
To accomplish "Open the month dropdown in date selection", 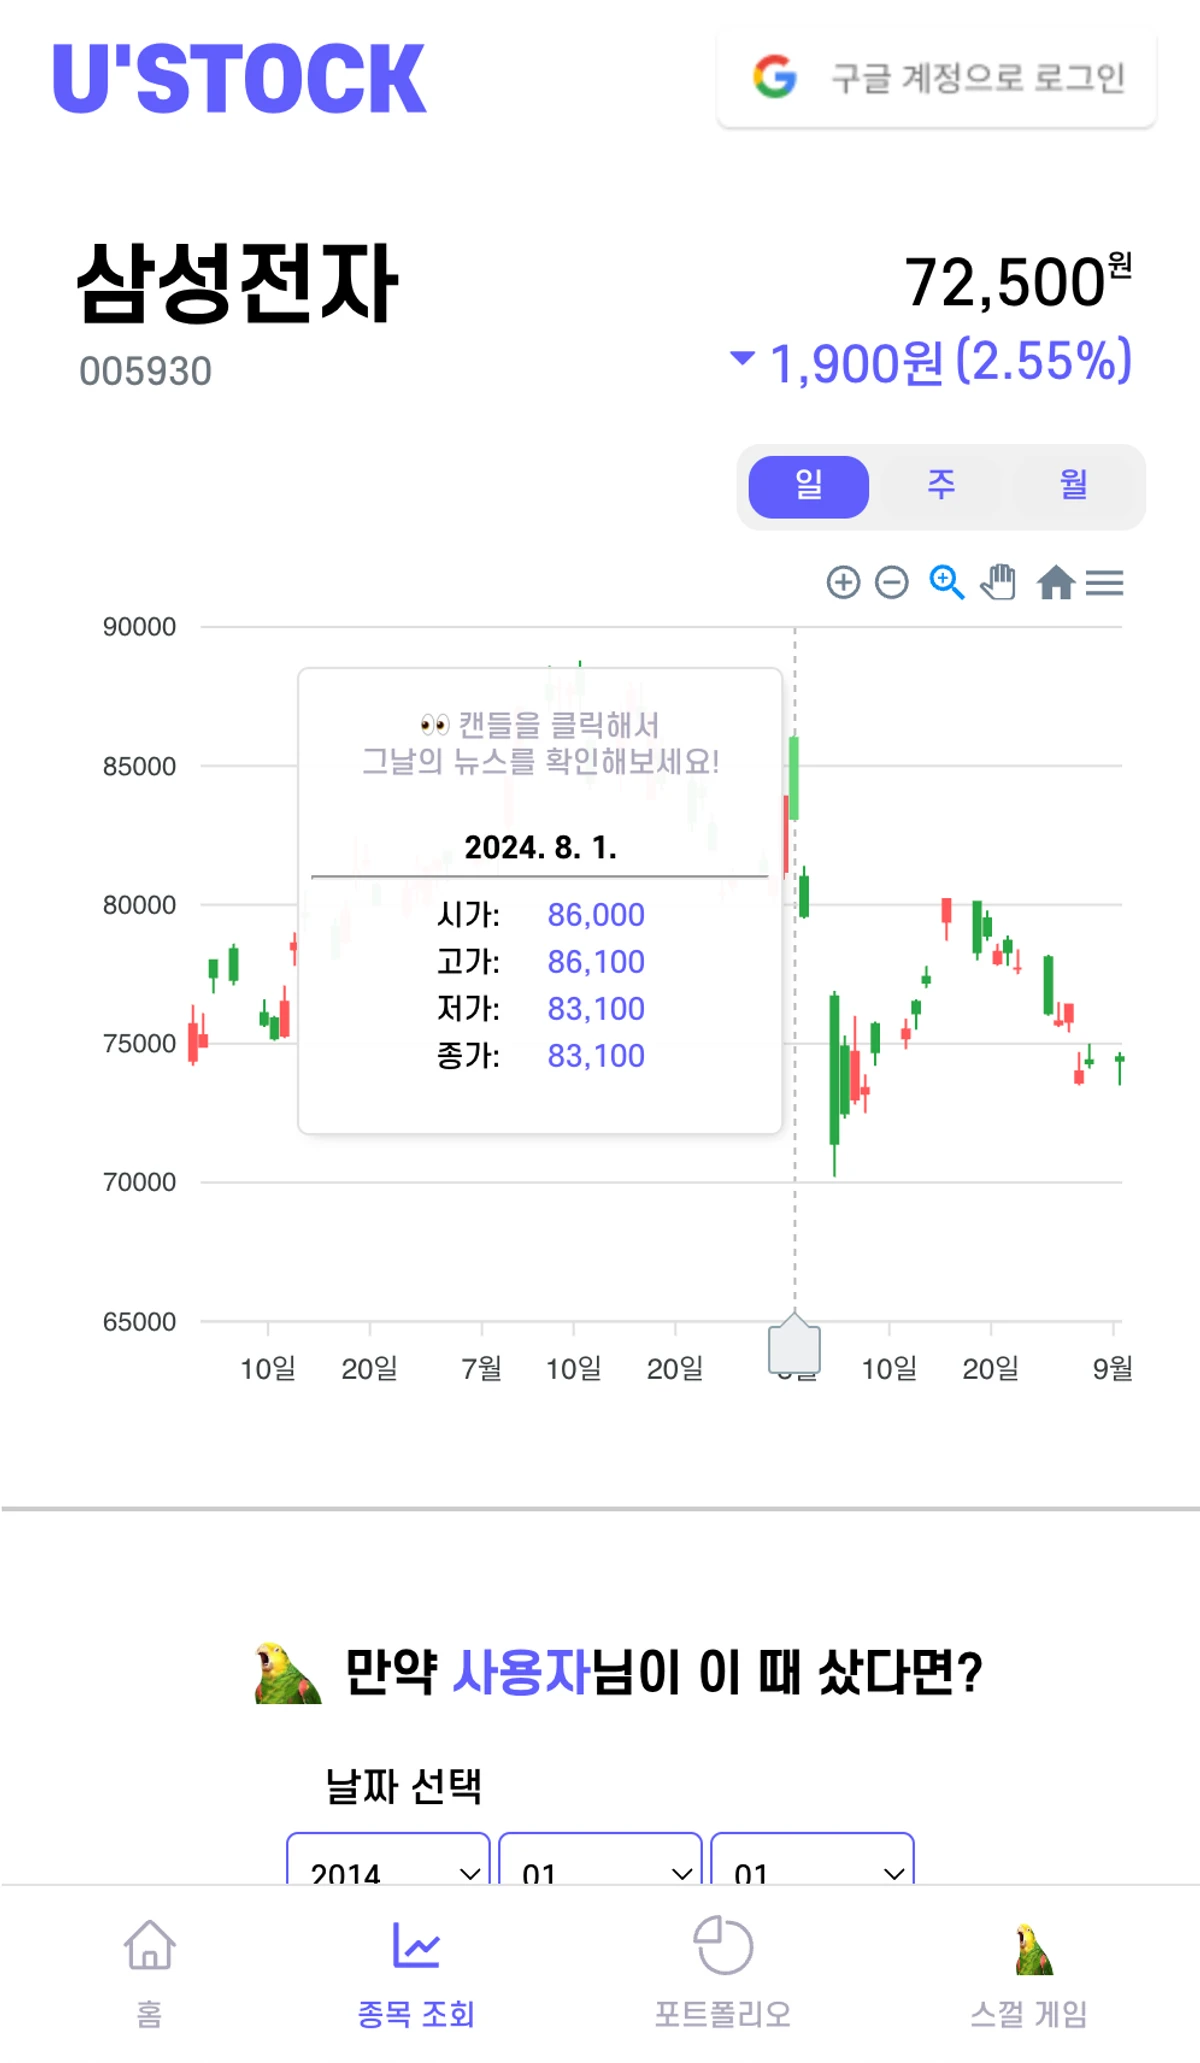I will point(600,1859).
